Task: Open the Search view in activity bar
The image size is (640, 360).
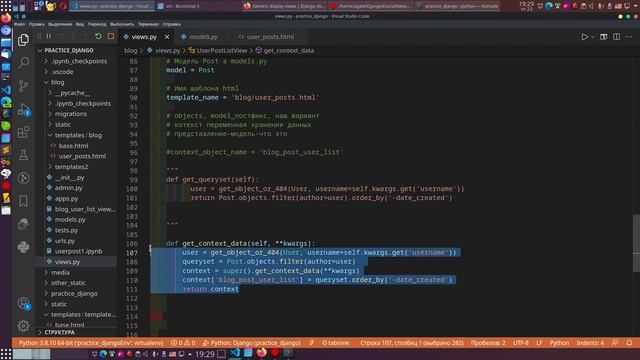Action: click(23, 62)
